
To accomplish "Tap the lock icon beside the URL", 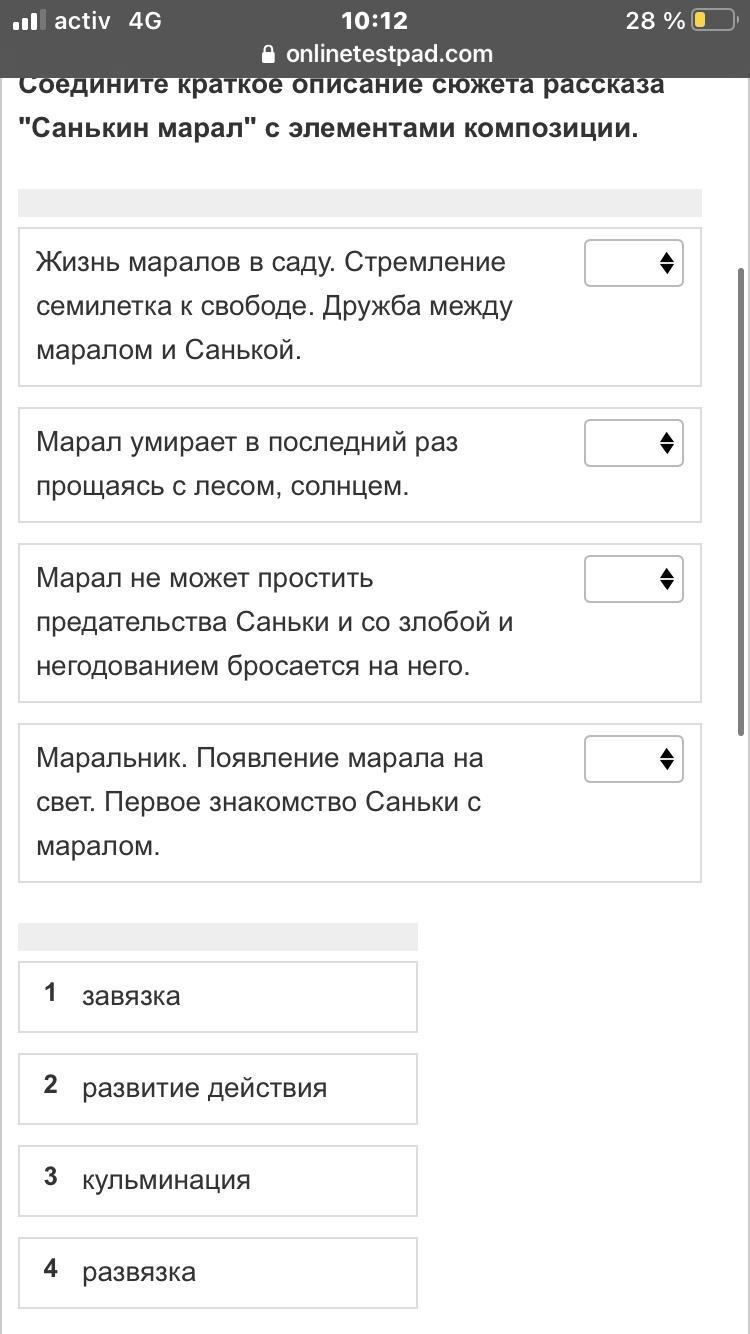I will coord(267,54).
